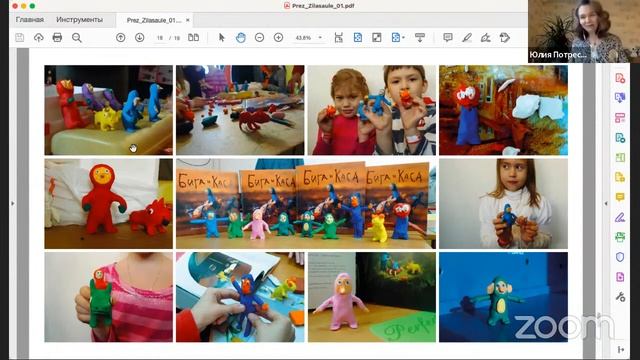Switch to the Главная tab

coord(30,20)
